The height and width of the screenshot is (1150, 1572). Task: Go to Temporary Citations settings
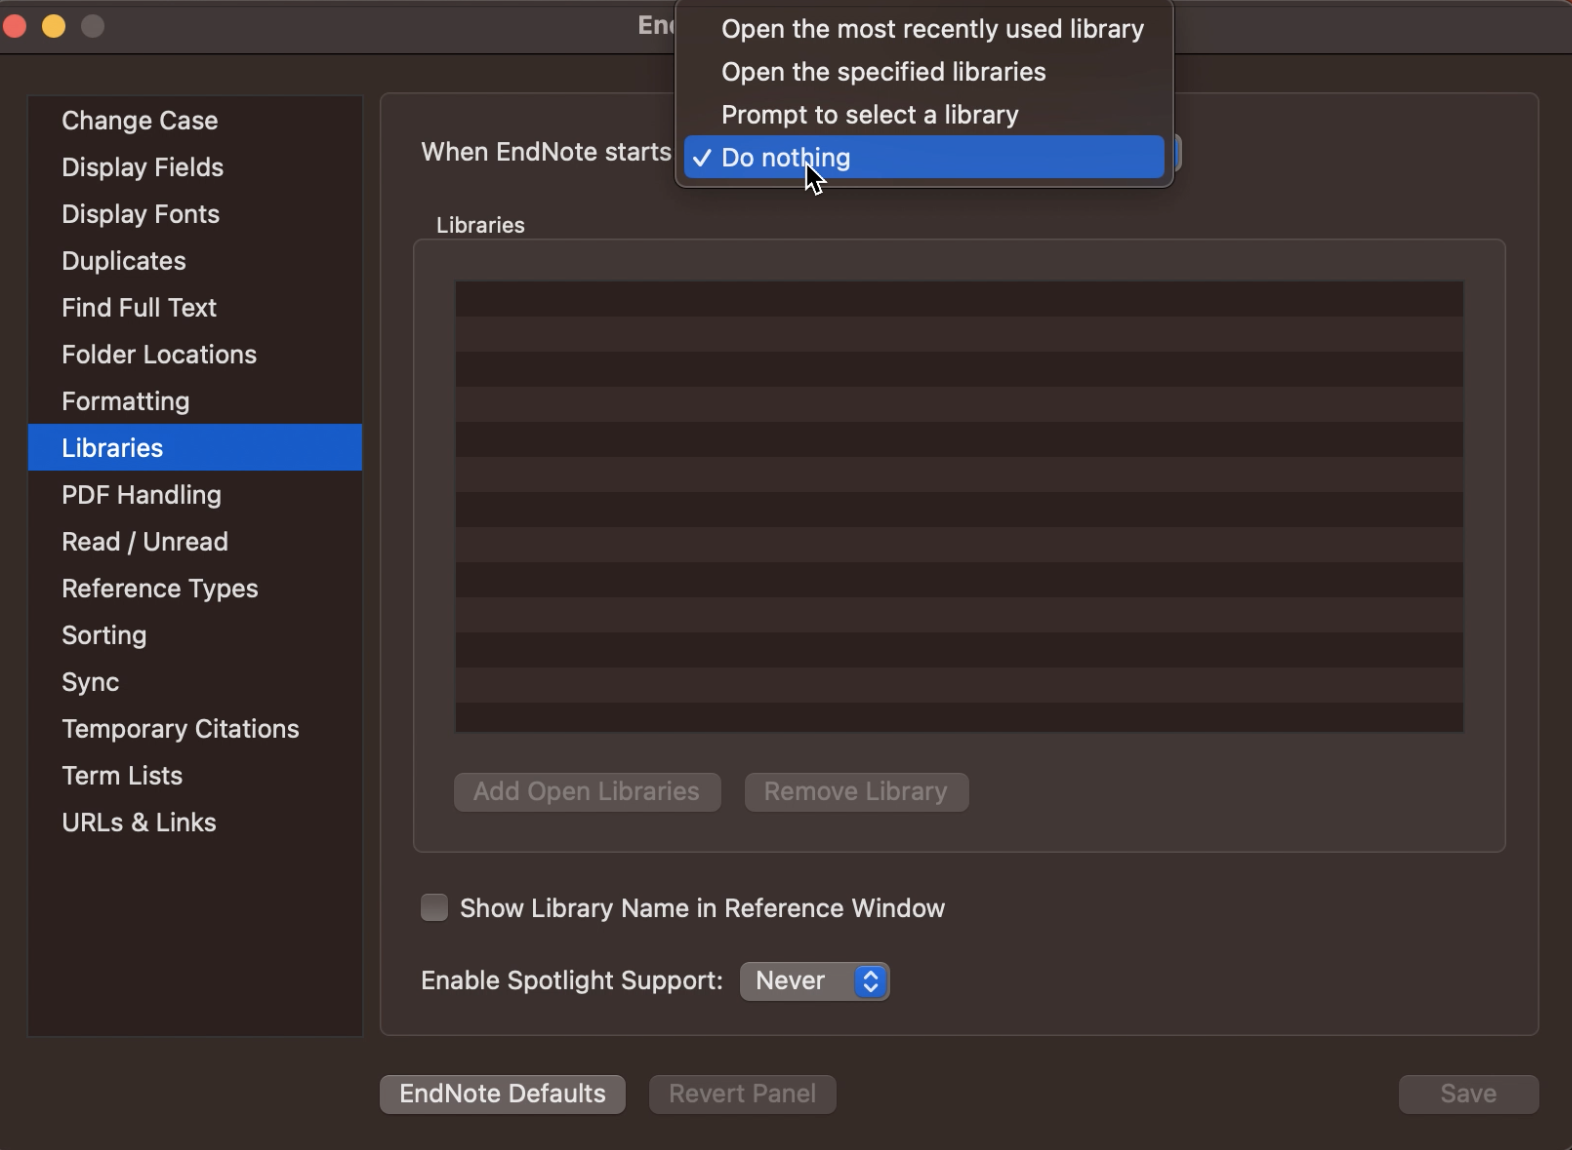point(180,729)
